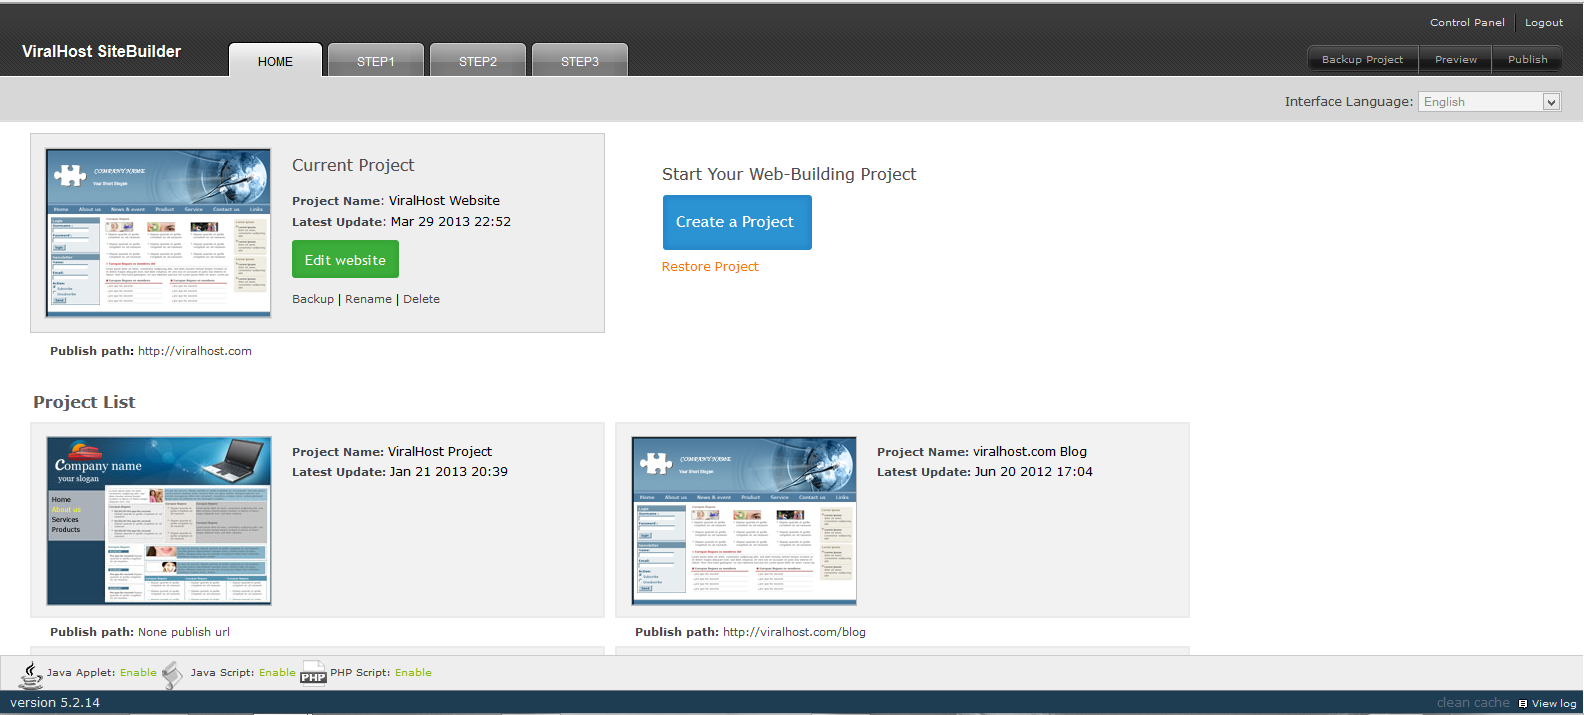The height and width of the screenshot is (715, 1584).
Task: Click the Java Script scroll icon
Action: [172, 675]
